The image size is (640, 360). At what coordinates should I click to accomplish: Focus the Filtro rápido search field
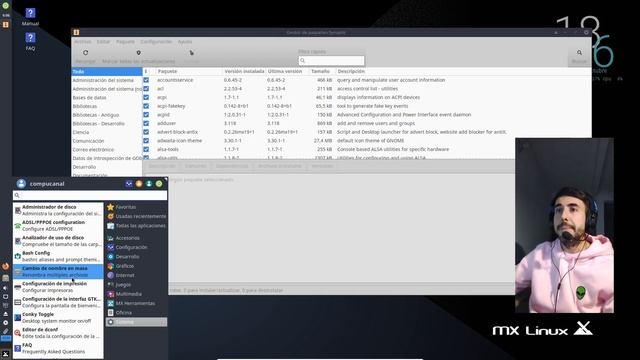coord(331,60)
